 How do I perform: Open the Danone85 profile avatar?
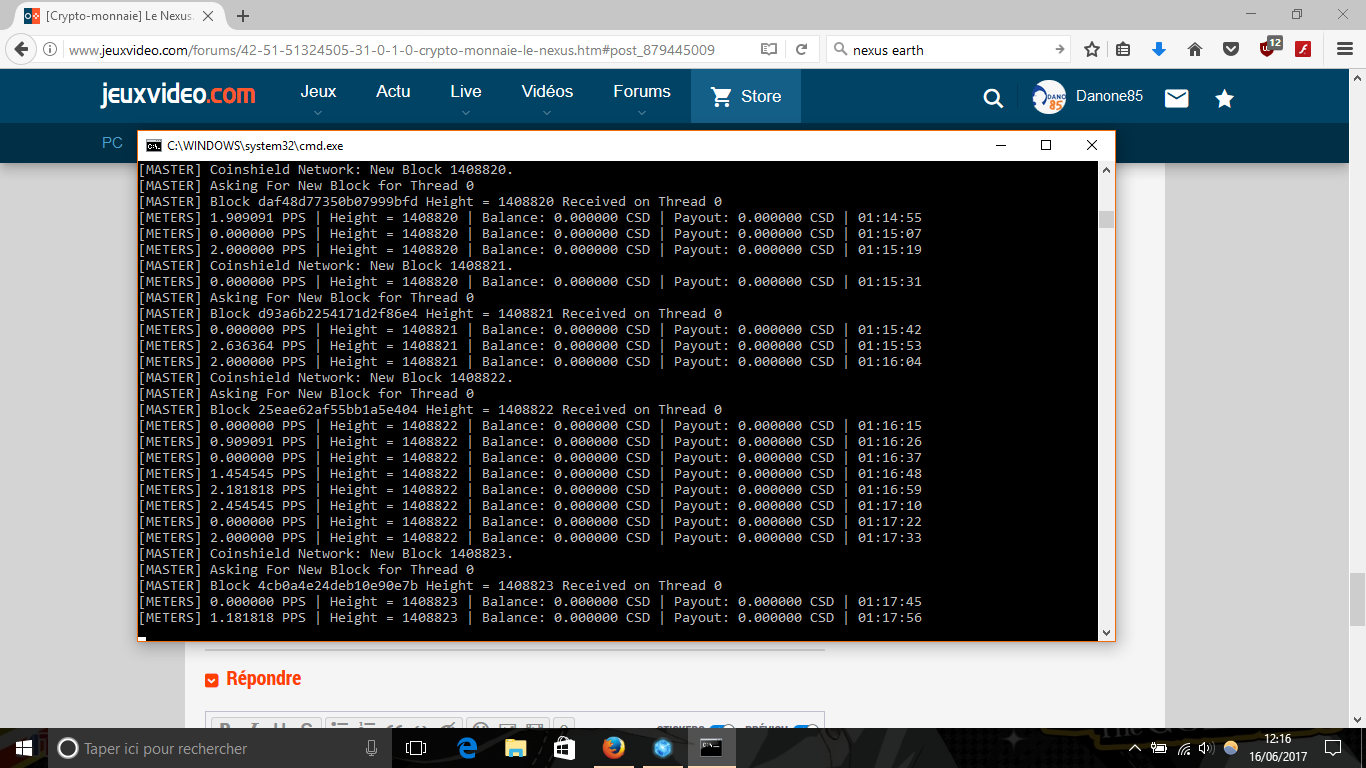[1049, 97]
